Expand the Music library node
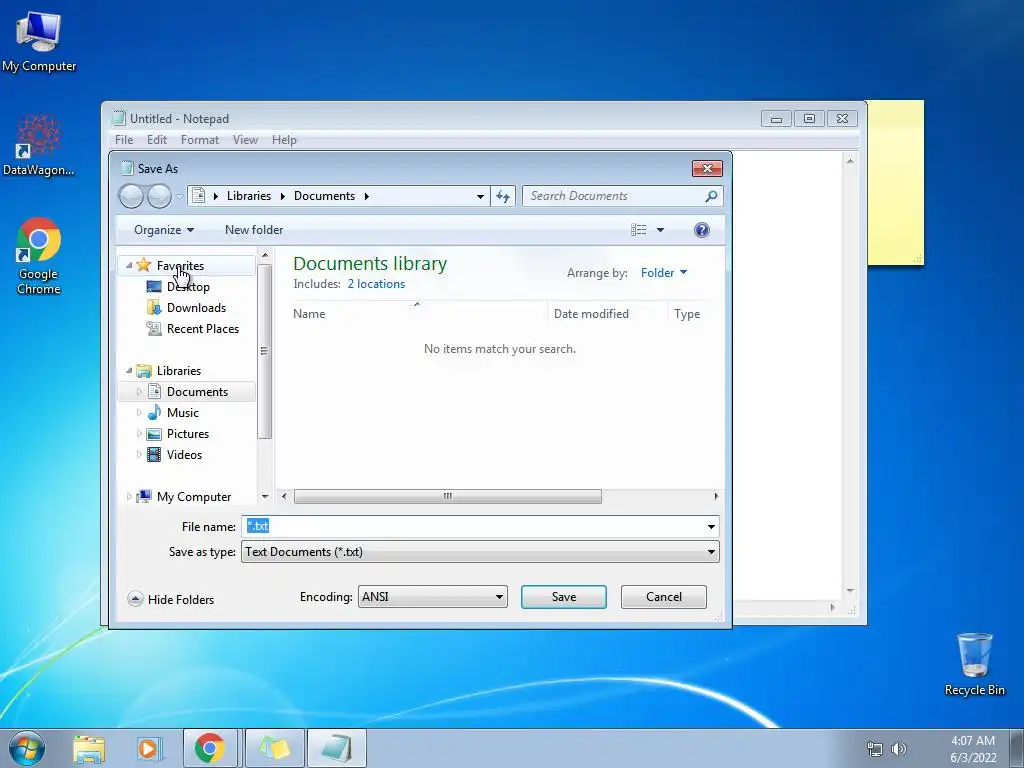Viewport: 1024px width, 768px height. (138, 413)
